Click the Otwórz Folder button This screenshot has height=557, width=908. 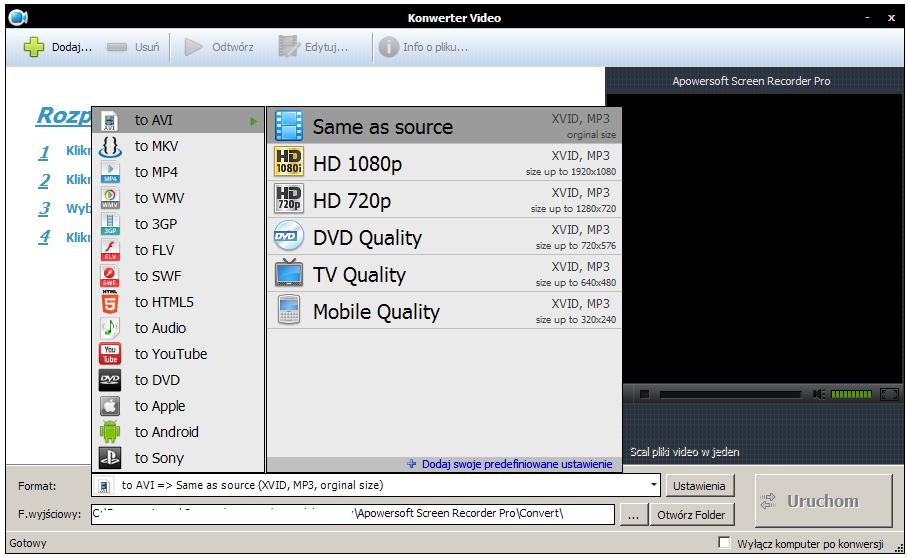click(x=691, y=515)
